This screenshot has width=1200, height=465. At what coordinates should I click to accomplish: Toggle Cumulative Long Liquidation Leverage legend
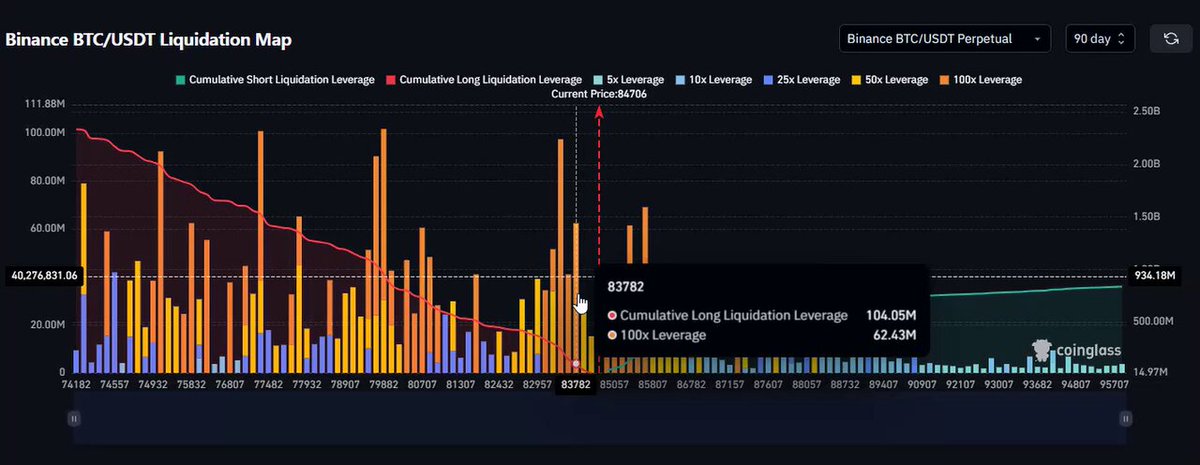tap(484, 79)
